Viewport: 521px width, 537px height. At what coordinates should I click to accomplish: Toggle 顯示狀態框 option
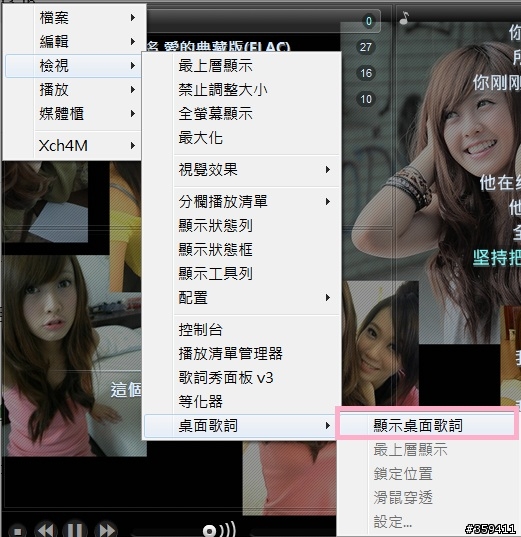[241, 250]
